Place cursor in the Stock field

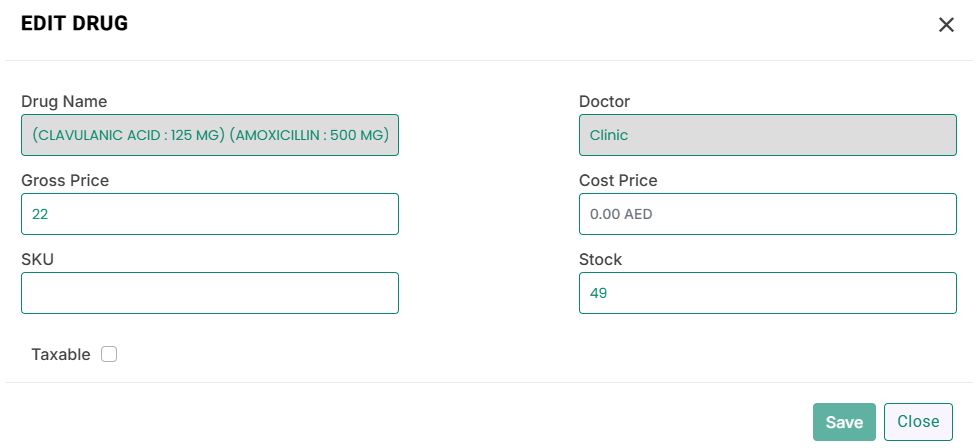pyautogui.click(x=767, y=292)
